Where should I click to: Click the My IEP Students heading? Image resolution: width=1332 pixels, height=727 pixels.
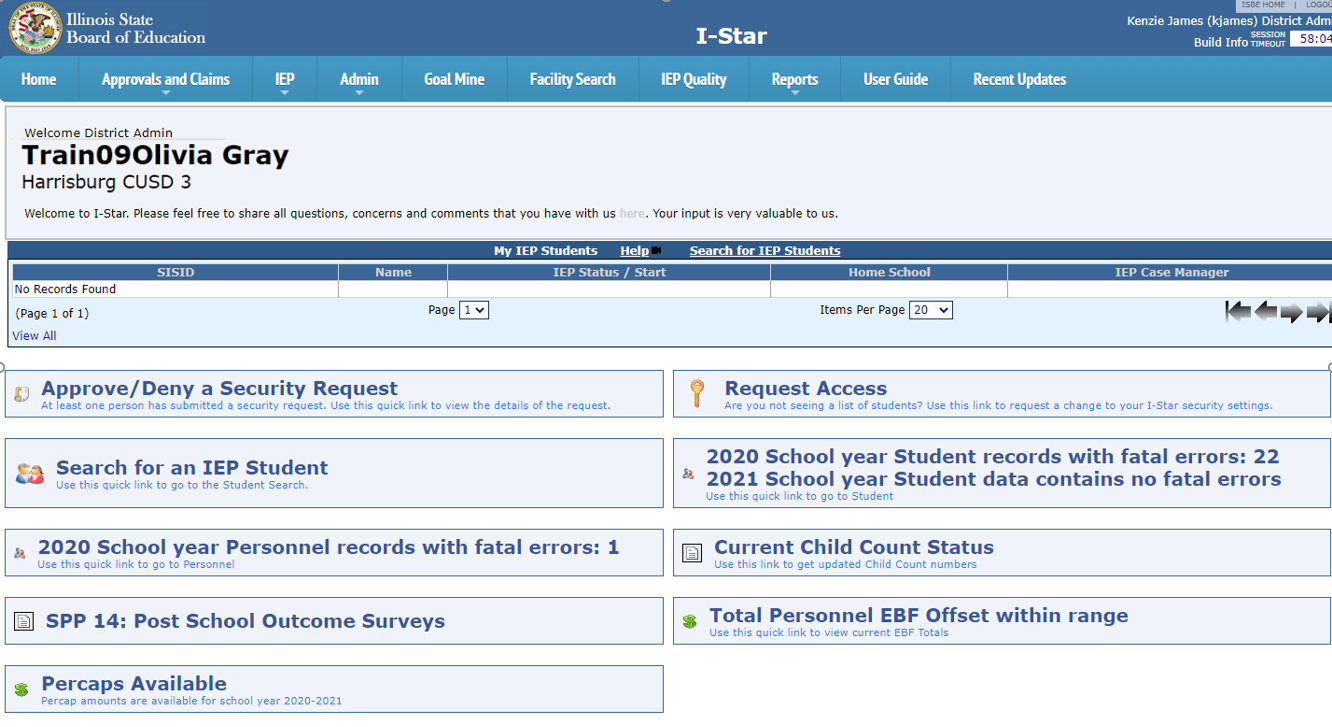tap(545, 251)
